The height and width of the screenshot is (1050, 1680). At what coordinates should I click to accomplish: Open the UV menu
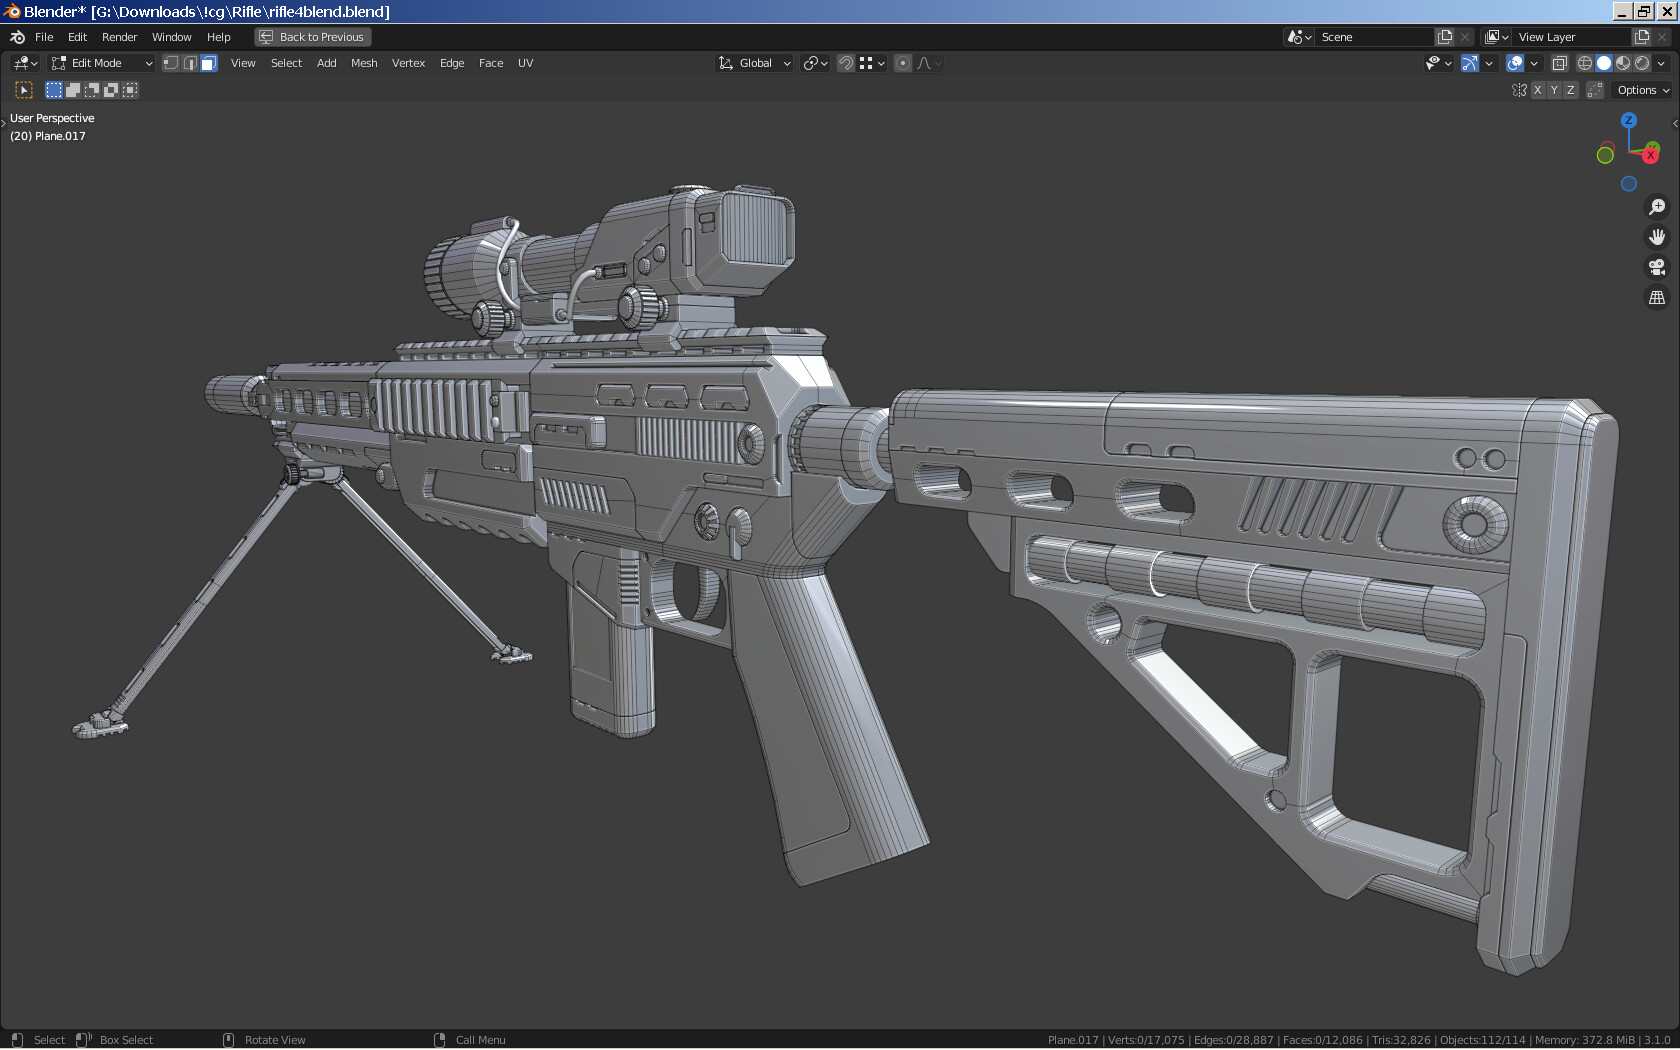point(525,62)
